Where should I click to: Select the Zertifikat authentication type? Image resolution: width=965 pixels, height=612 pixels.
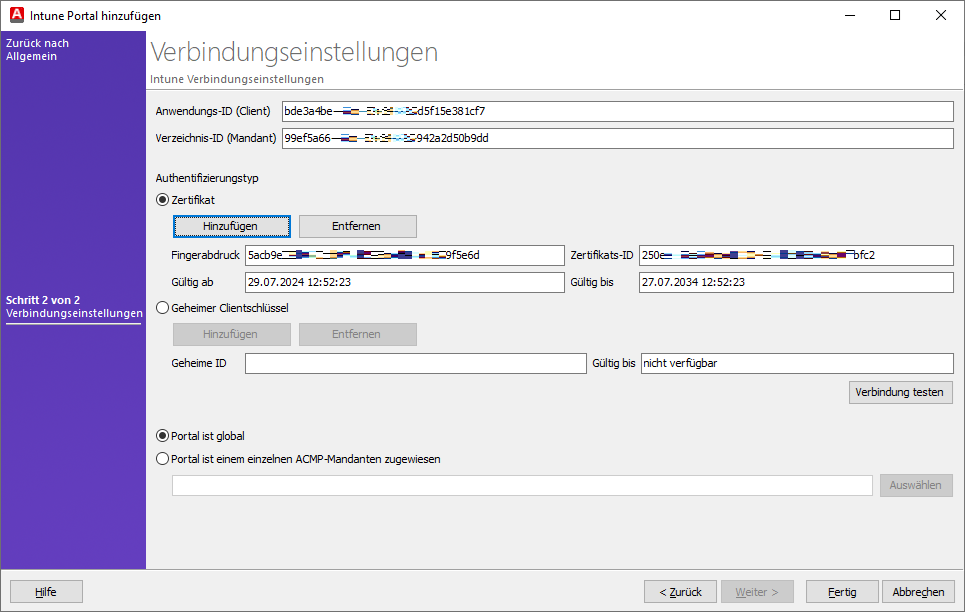coord(161,200)
